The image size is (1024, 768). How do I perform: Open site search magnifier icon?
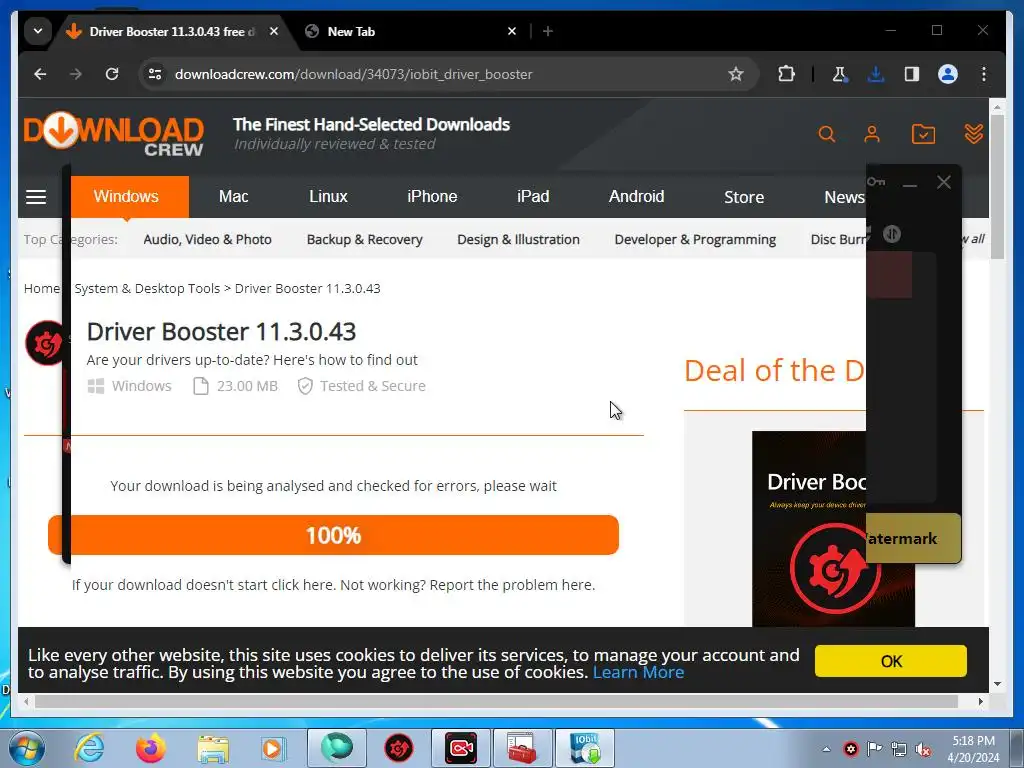point(827,135)
